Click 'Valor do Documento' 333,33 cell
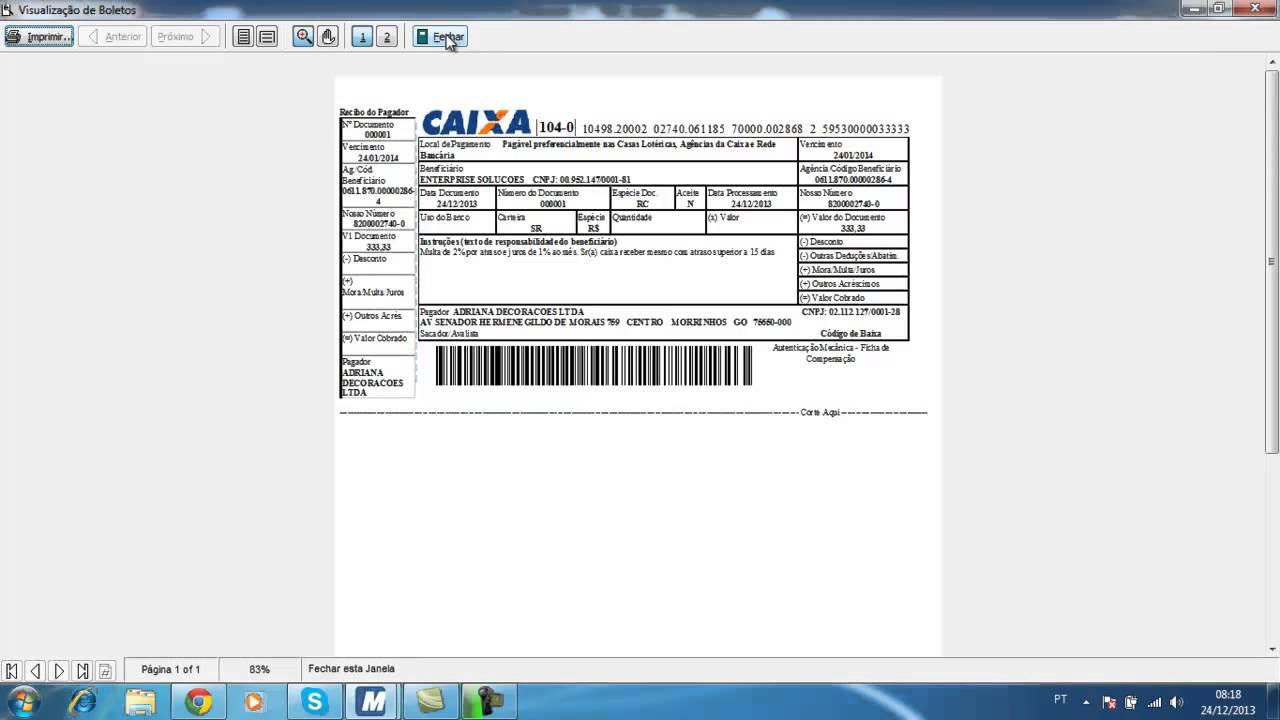 (x=853, y=222)
